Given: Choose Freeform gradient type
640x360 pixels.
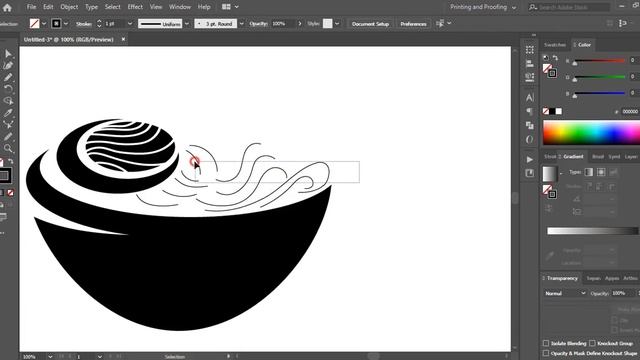Looking at the screenshot, I should pos(613,172).
